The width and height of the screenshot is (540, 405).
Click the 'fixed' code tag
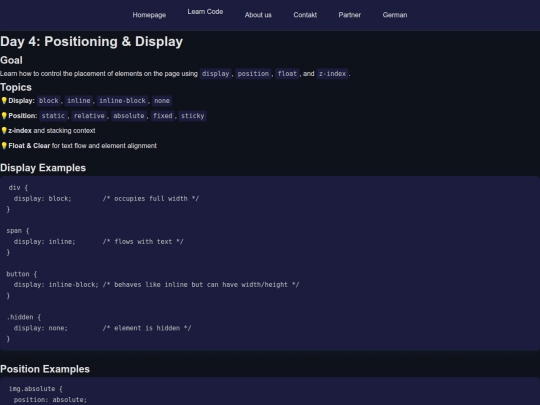pos(163,116)
